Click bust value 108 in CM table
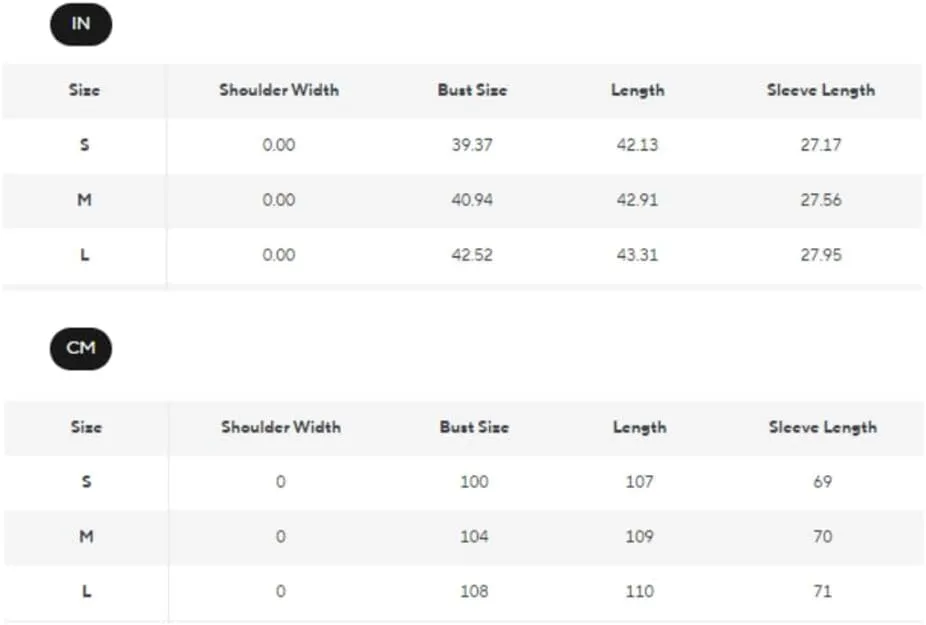This screenshot has height=625, width=926. pos(474,592)
